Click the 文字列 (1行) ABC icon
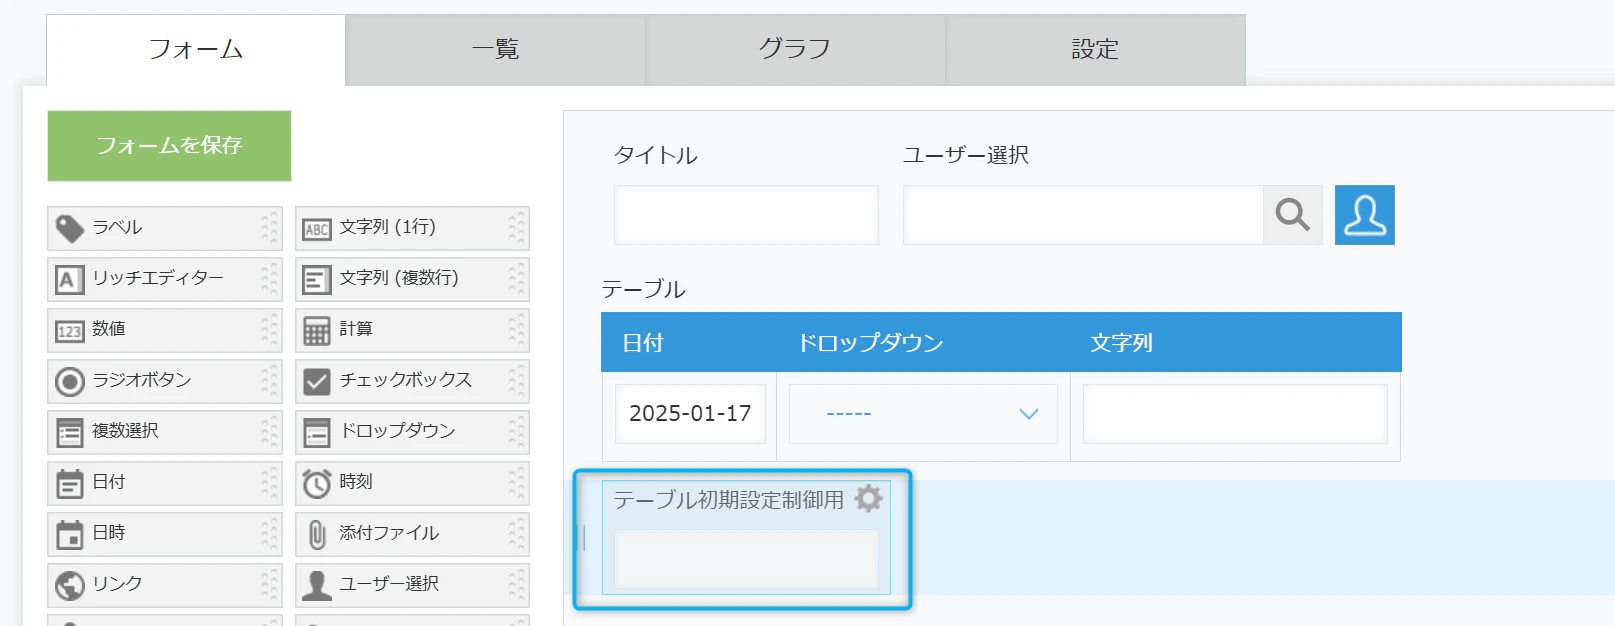 pyautogui.click(x=317, y=229)
